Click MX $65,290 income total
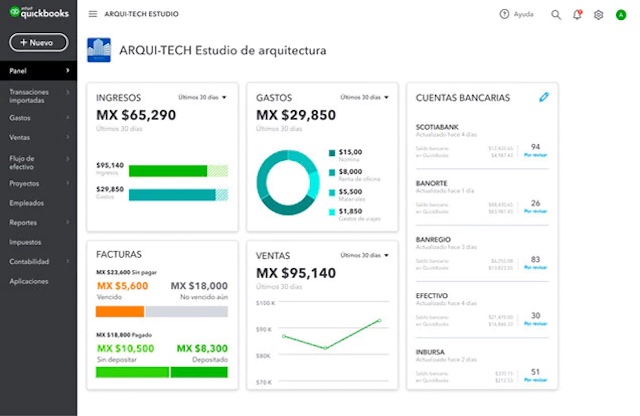The width and height of the screenshot is (640, 416). pyautogui.click(x=136, y=115)
